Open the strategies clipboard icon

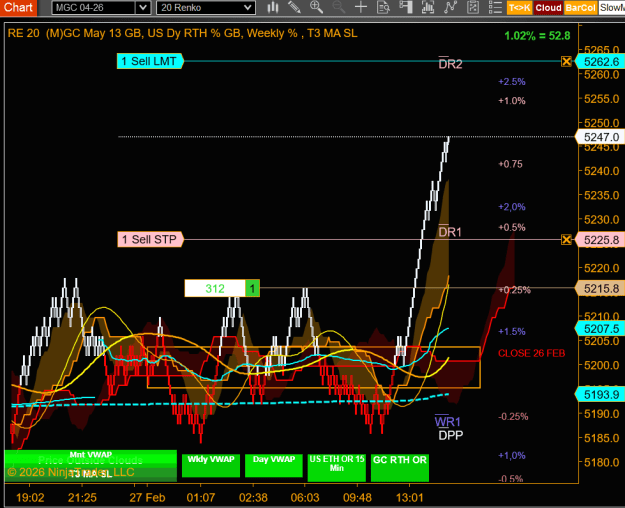tap(473, 7)
